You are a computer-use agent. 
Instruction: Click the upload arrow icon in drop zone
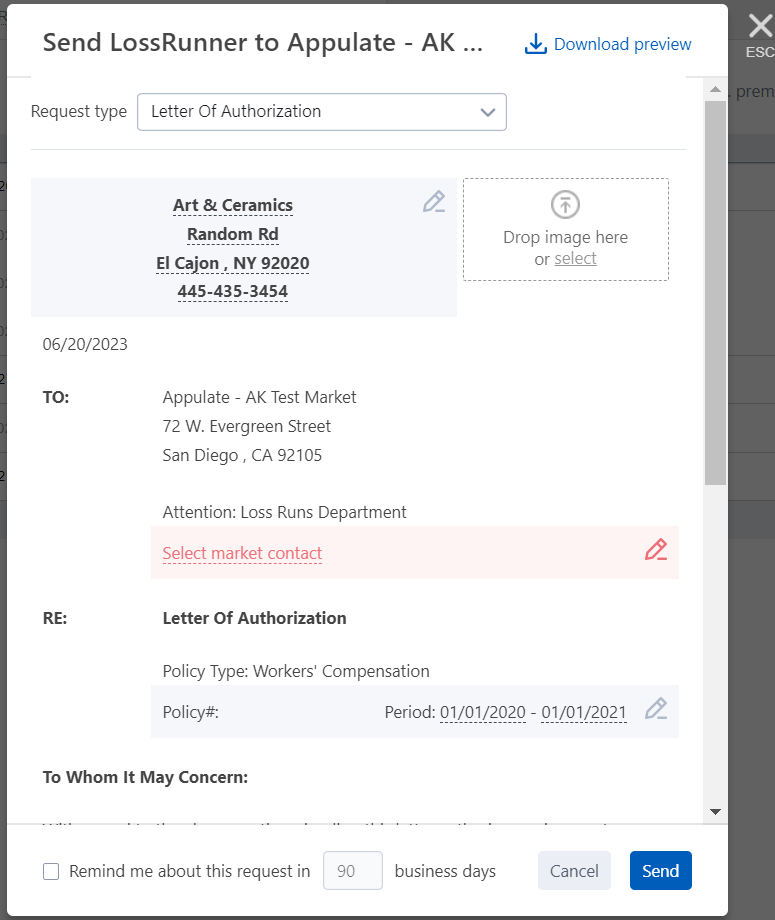(565, 205)
